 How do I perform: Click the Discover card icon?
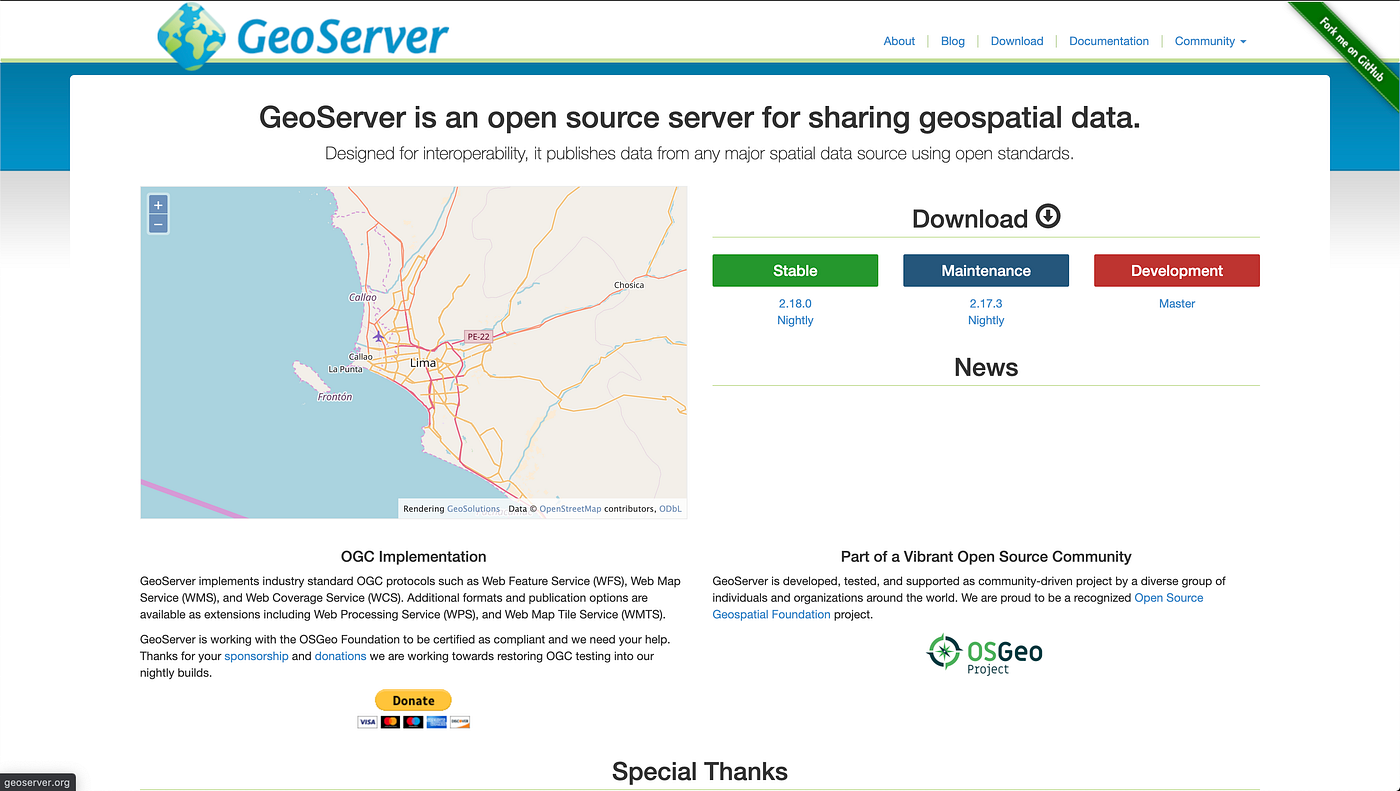click(460, 721)
